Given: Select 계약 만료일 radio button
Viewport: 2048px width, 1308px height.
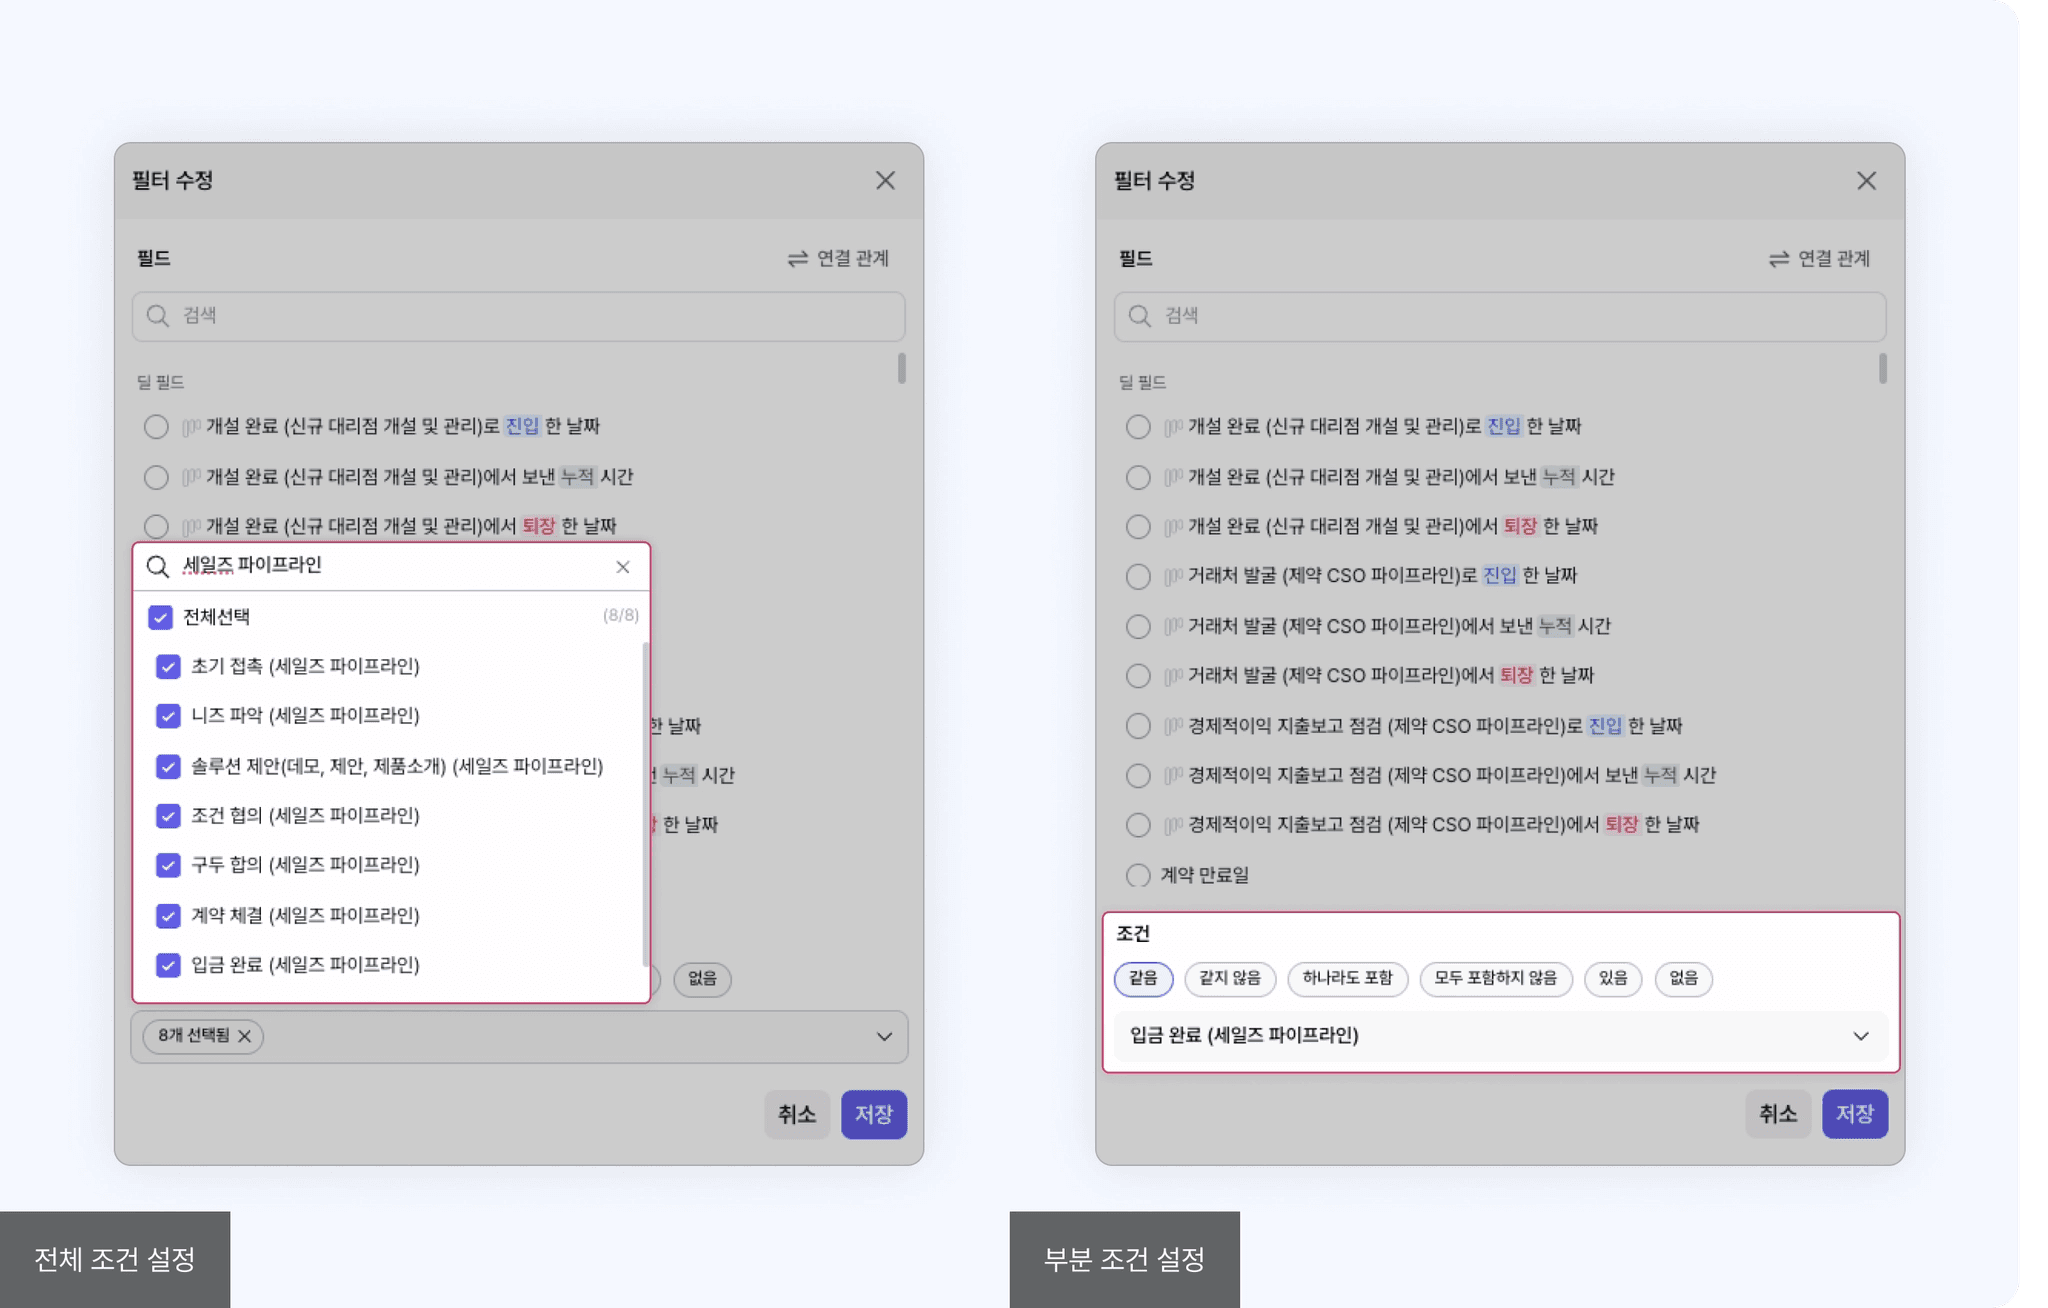Looking at the screenshot, I should [x=1137, y=875].
